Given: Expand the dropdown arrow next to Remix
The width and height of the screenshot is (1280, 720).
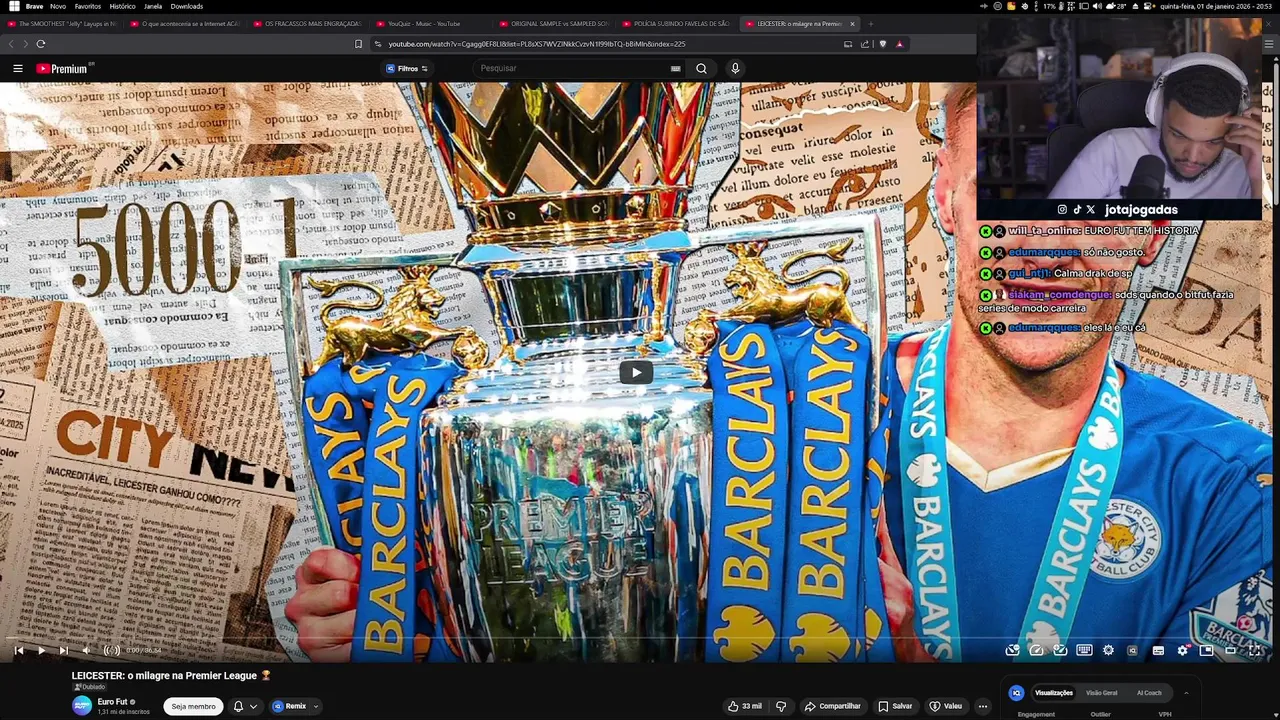Looking at the screenshot, I should [x=316, y=706].
